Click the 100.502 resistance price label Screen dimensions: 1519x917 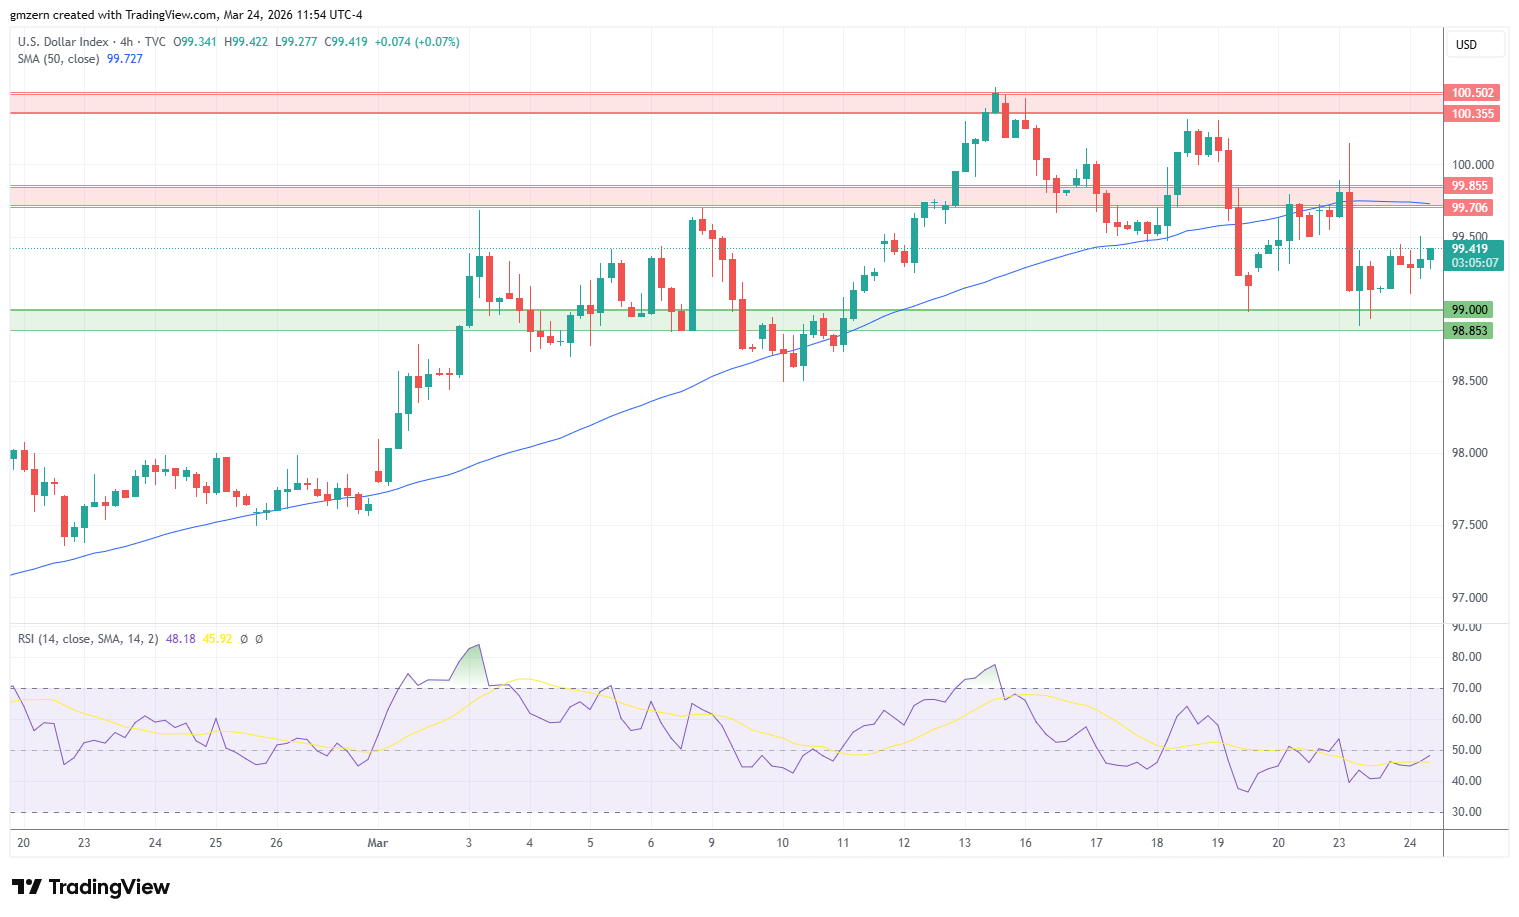1472,93
